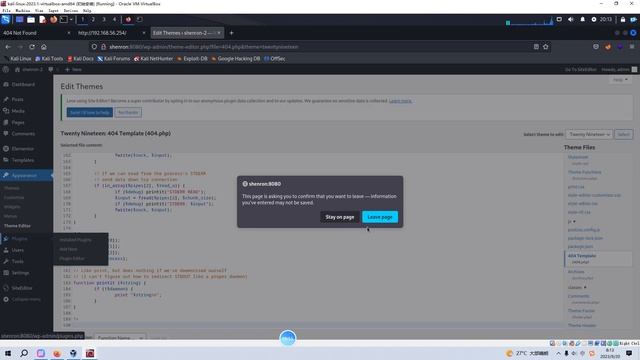The height and width of the screenshot is (360, 640).
Task: Open the Exploit-DB bookmark
Action: (x=192, y=59)
